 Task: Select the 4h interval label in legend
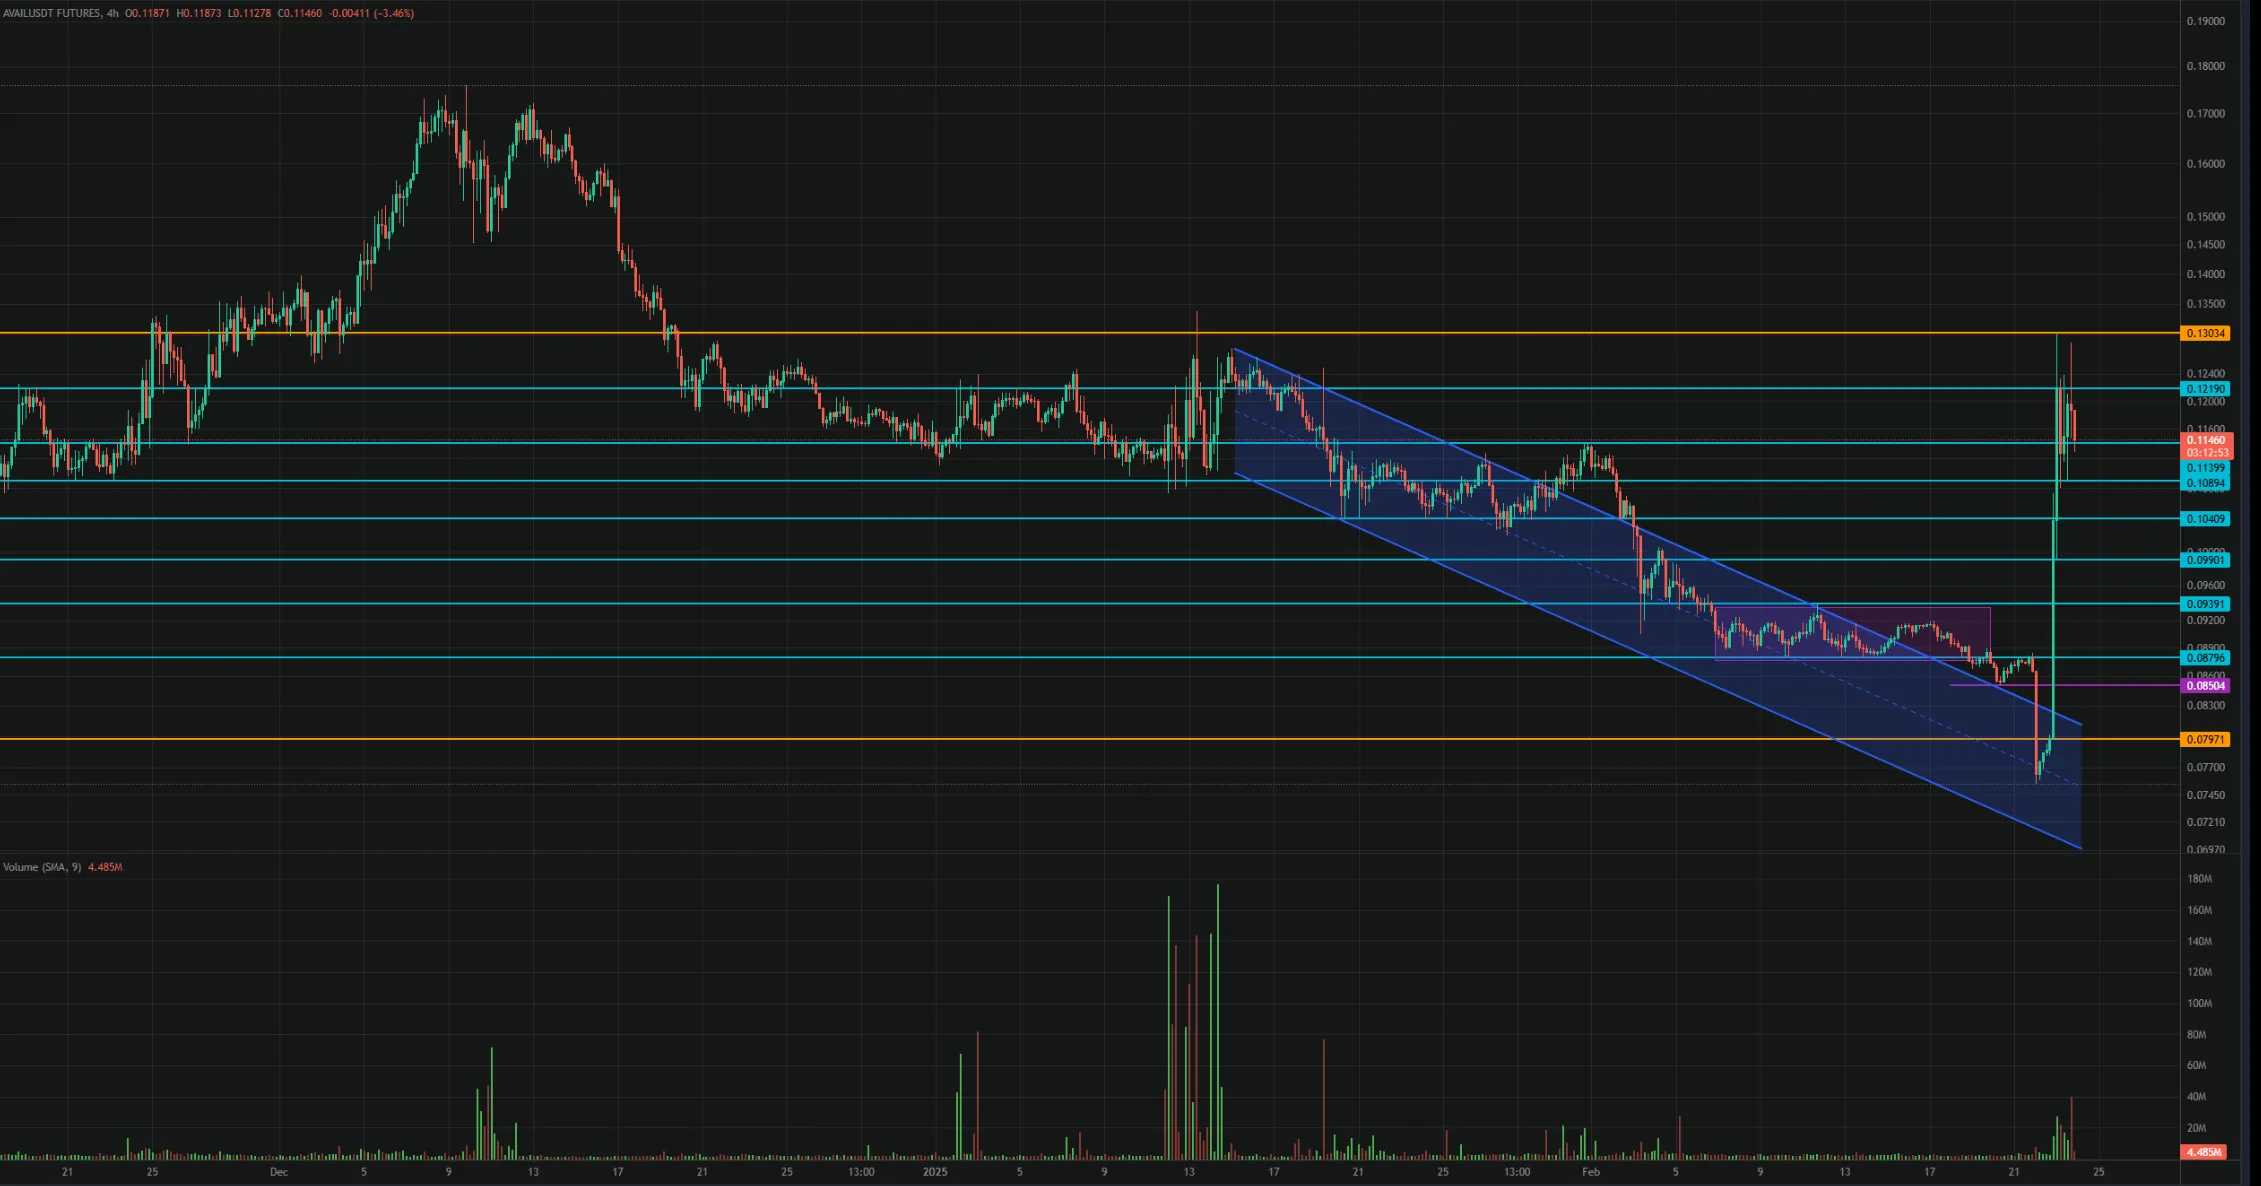(113, 13)
